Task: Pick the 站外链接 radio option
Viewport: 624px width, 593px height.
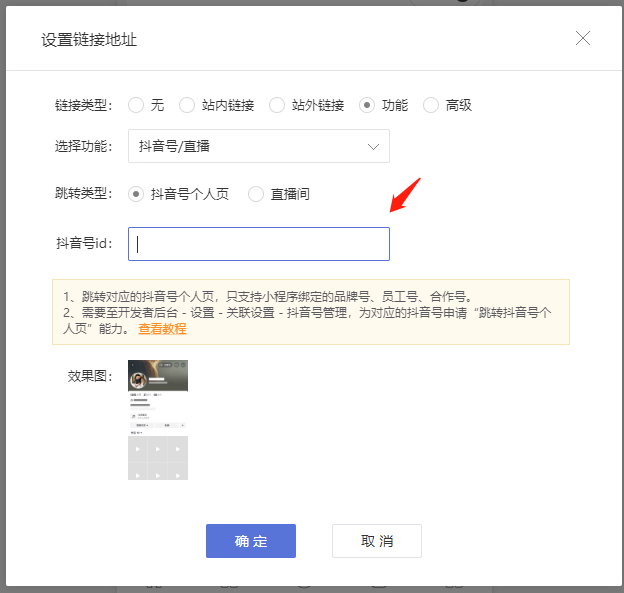Action: point(277,105)
